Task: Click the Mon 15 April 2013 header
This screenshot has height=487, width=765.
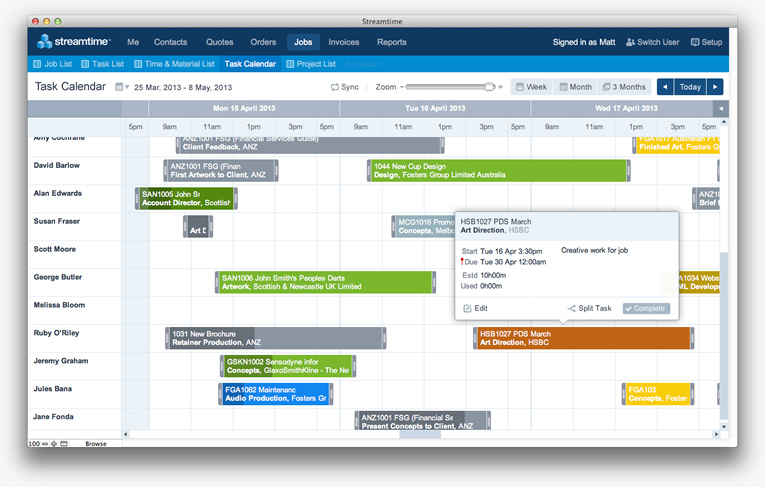Action: point(244,108)
